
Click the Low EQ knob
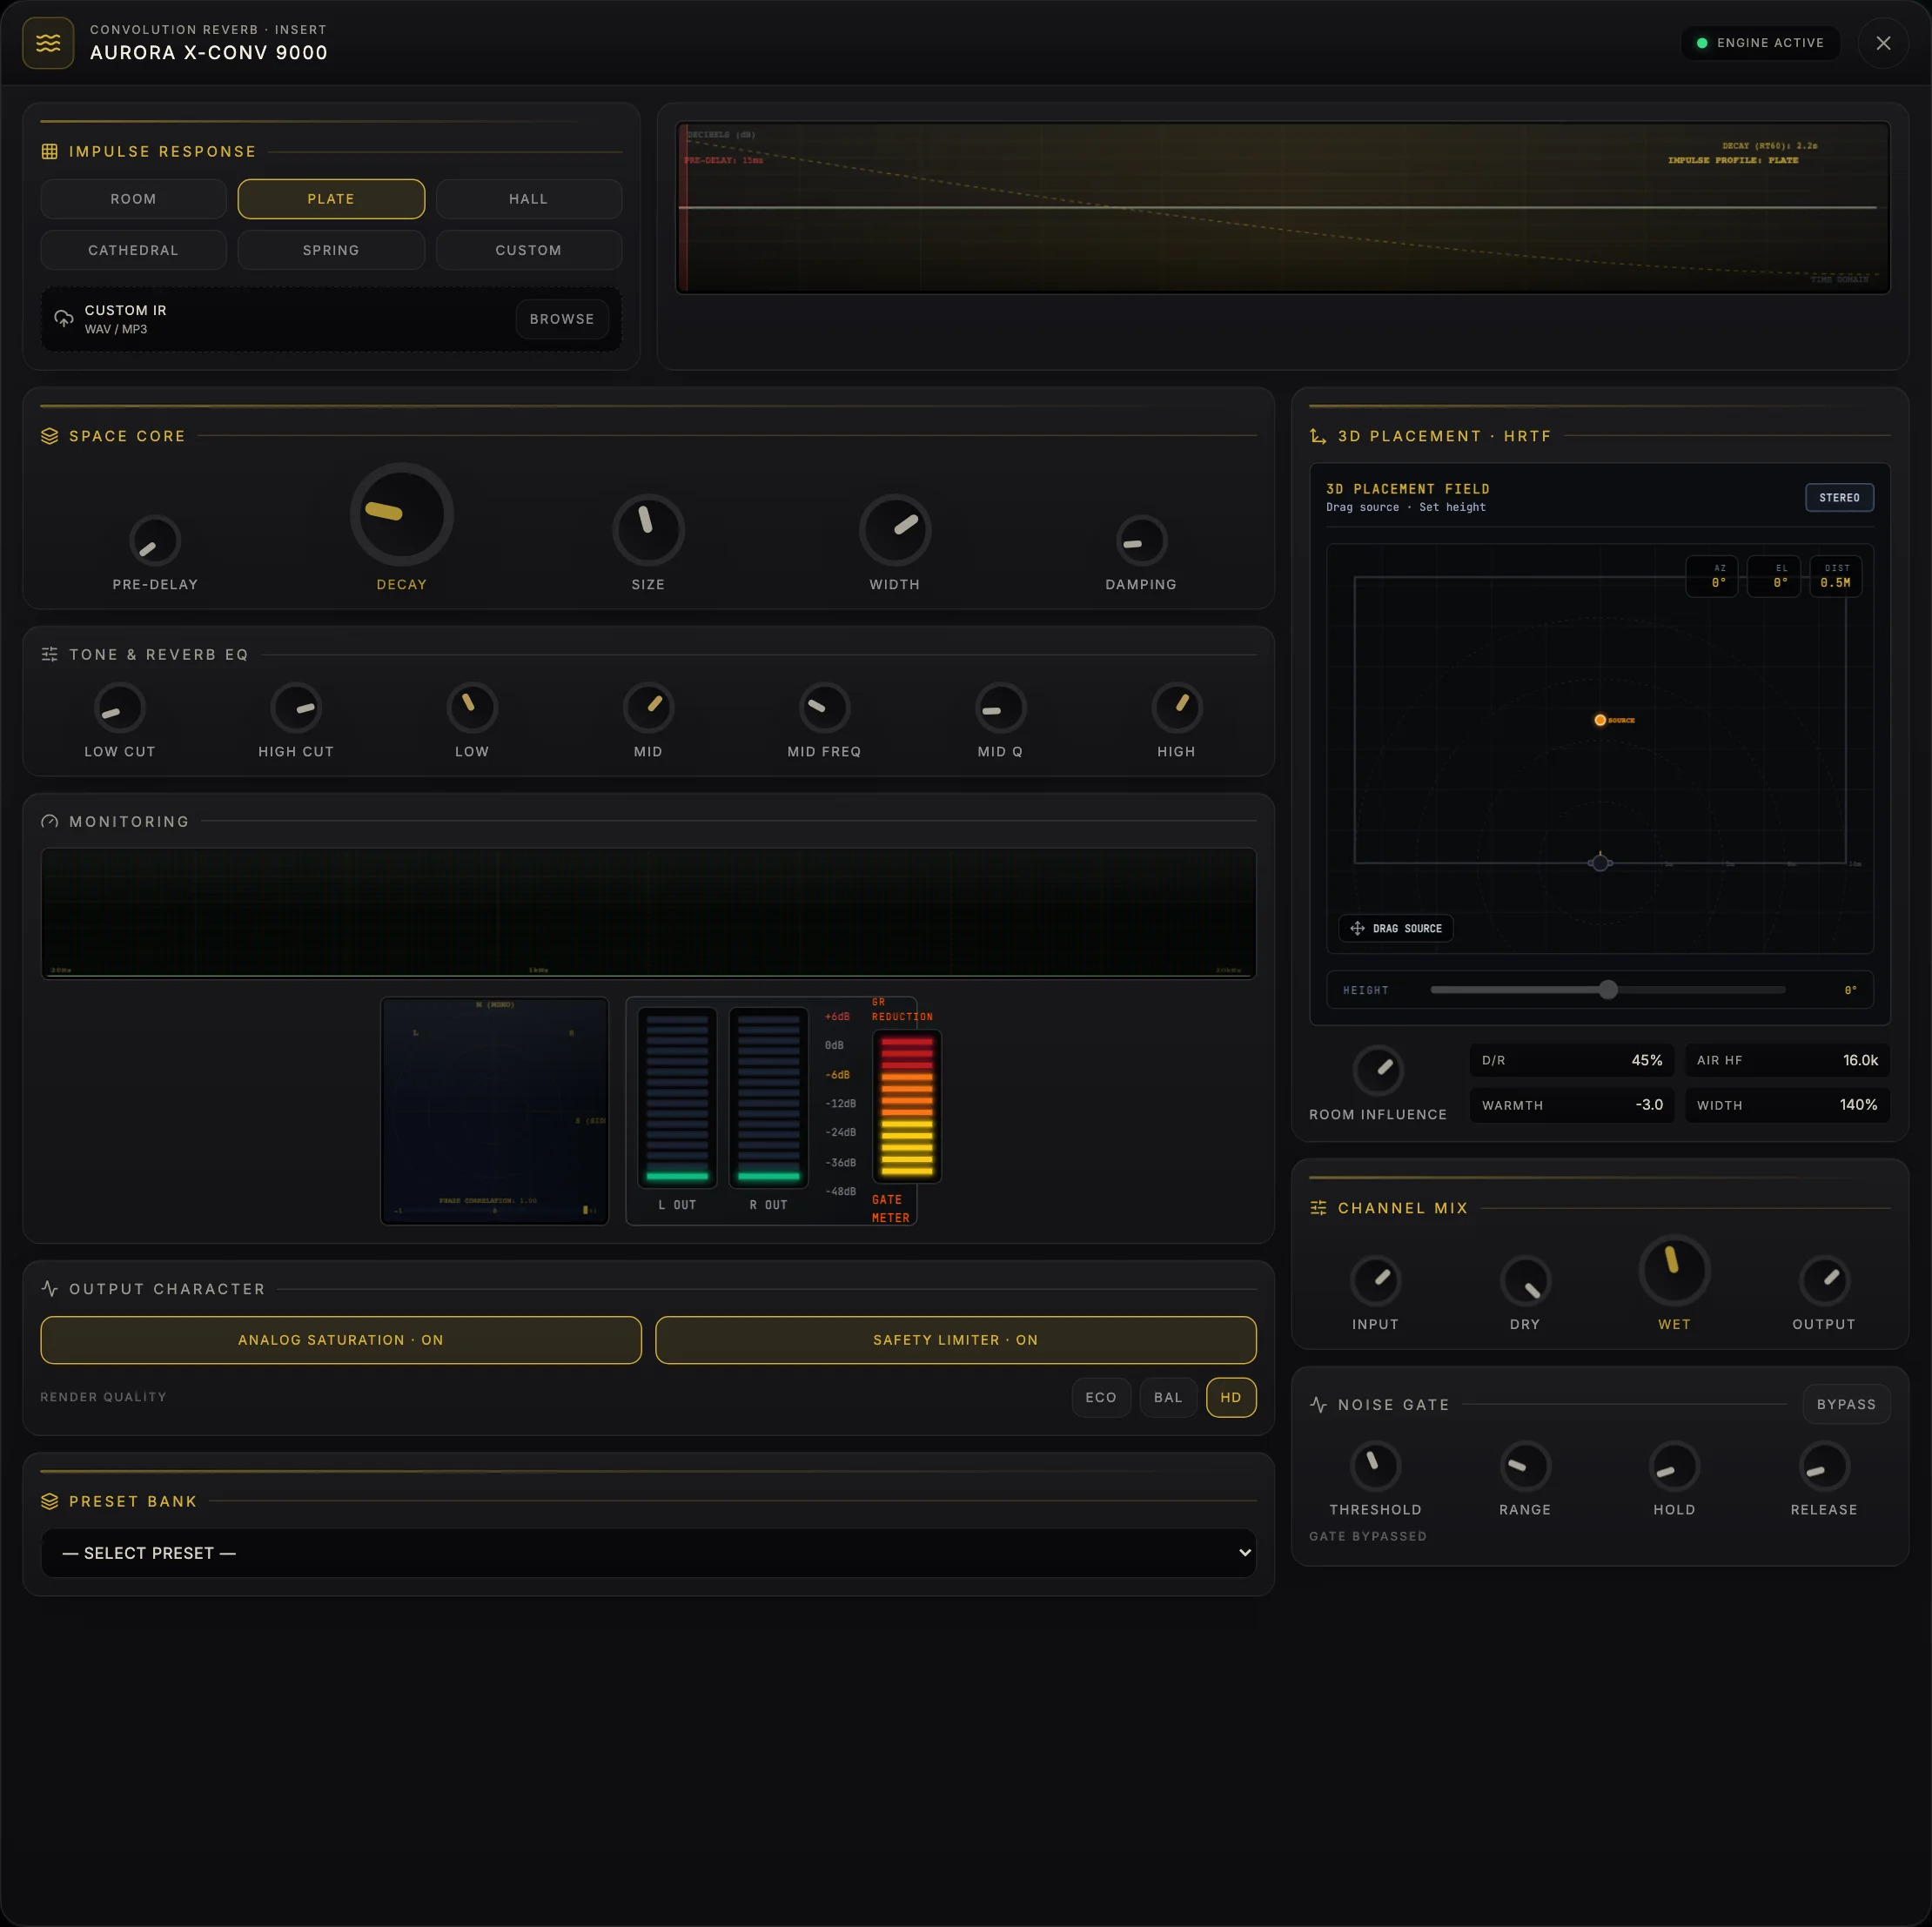click(x=472, y=708)
